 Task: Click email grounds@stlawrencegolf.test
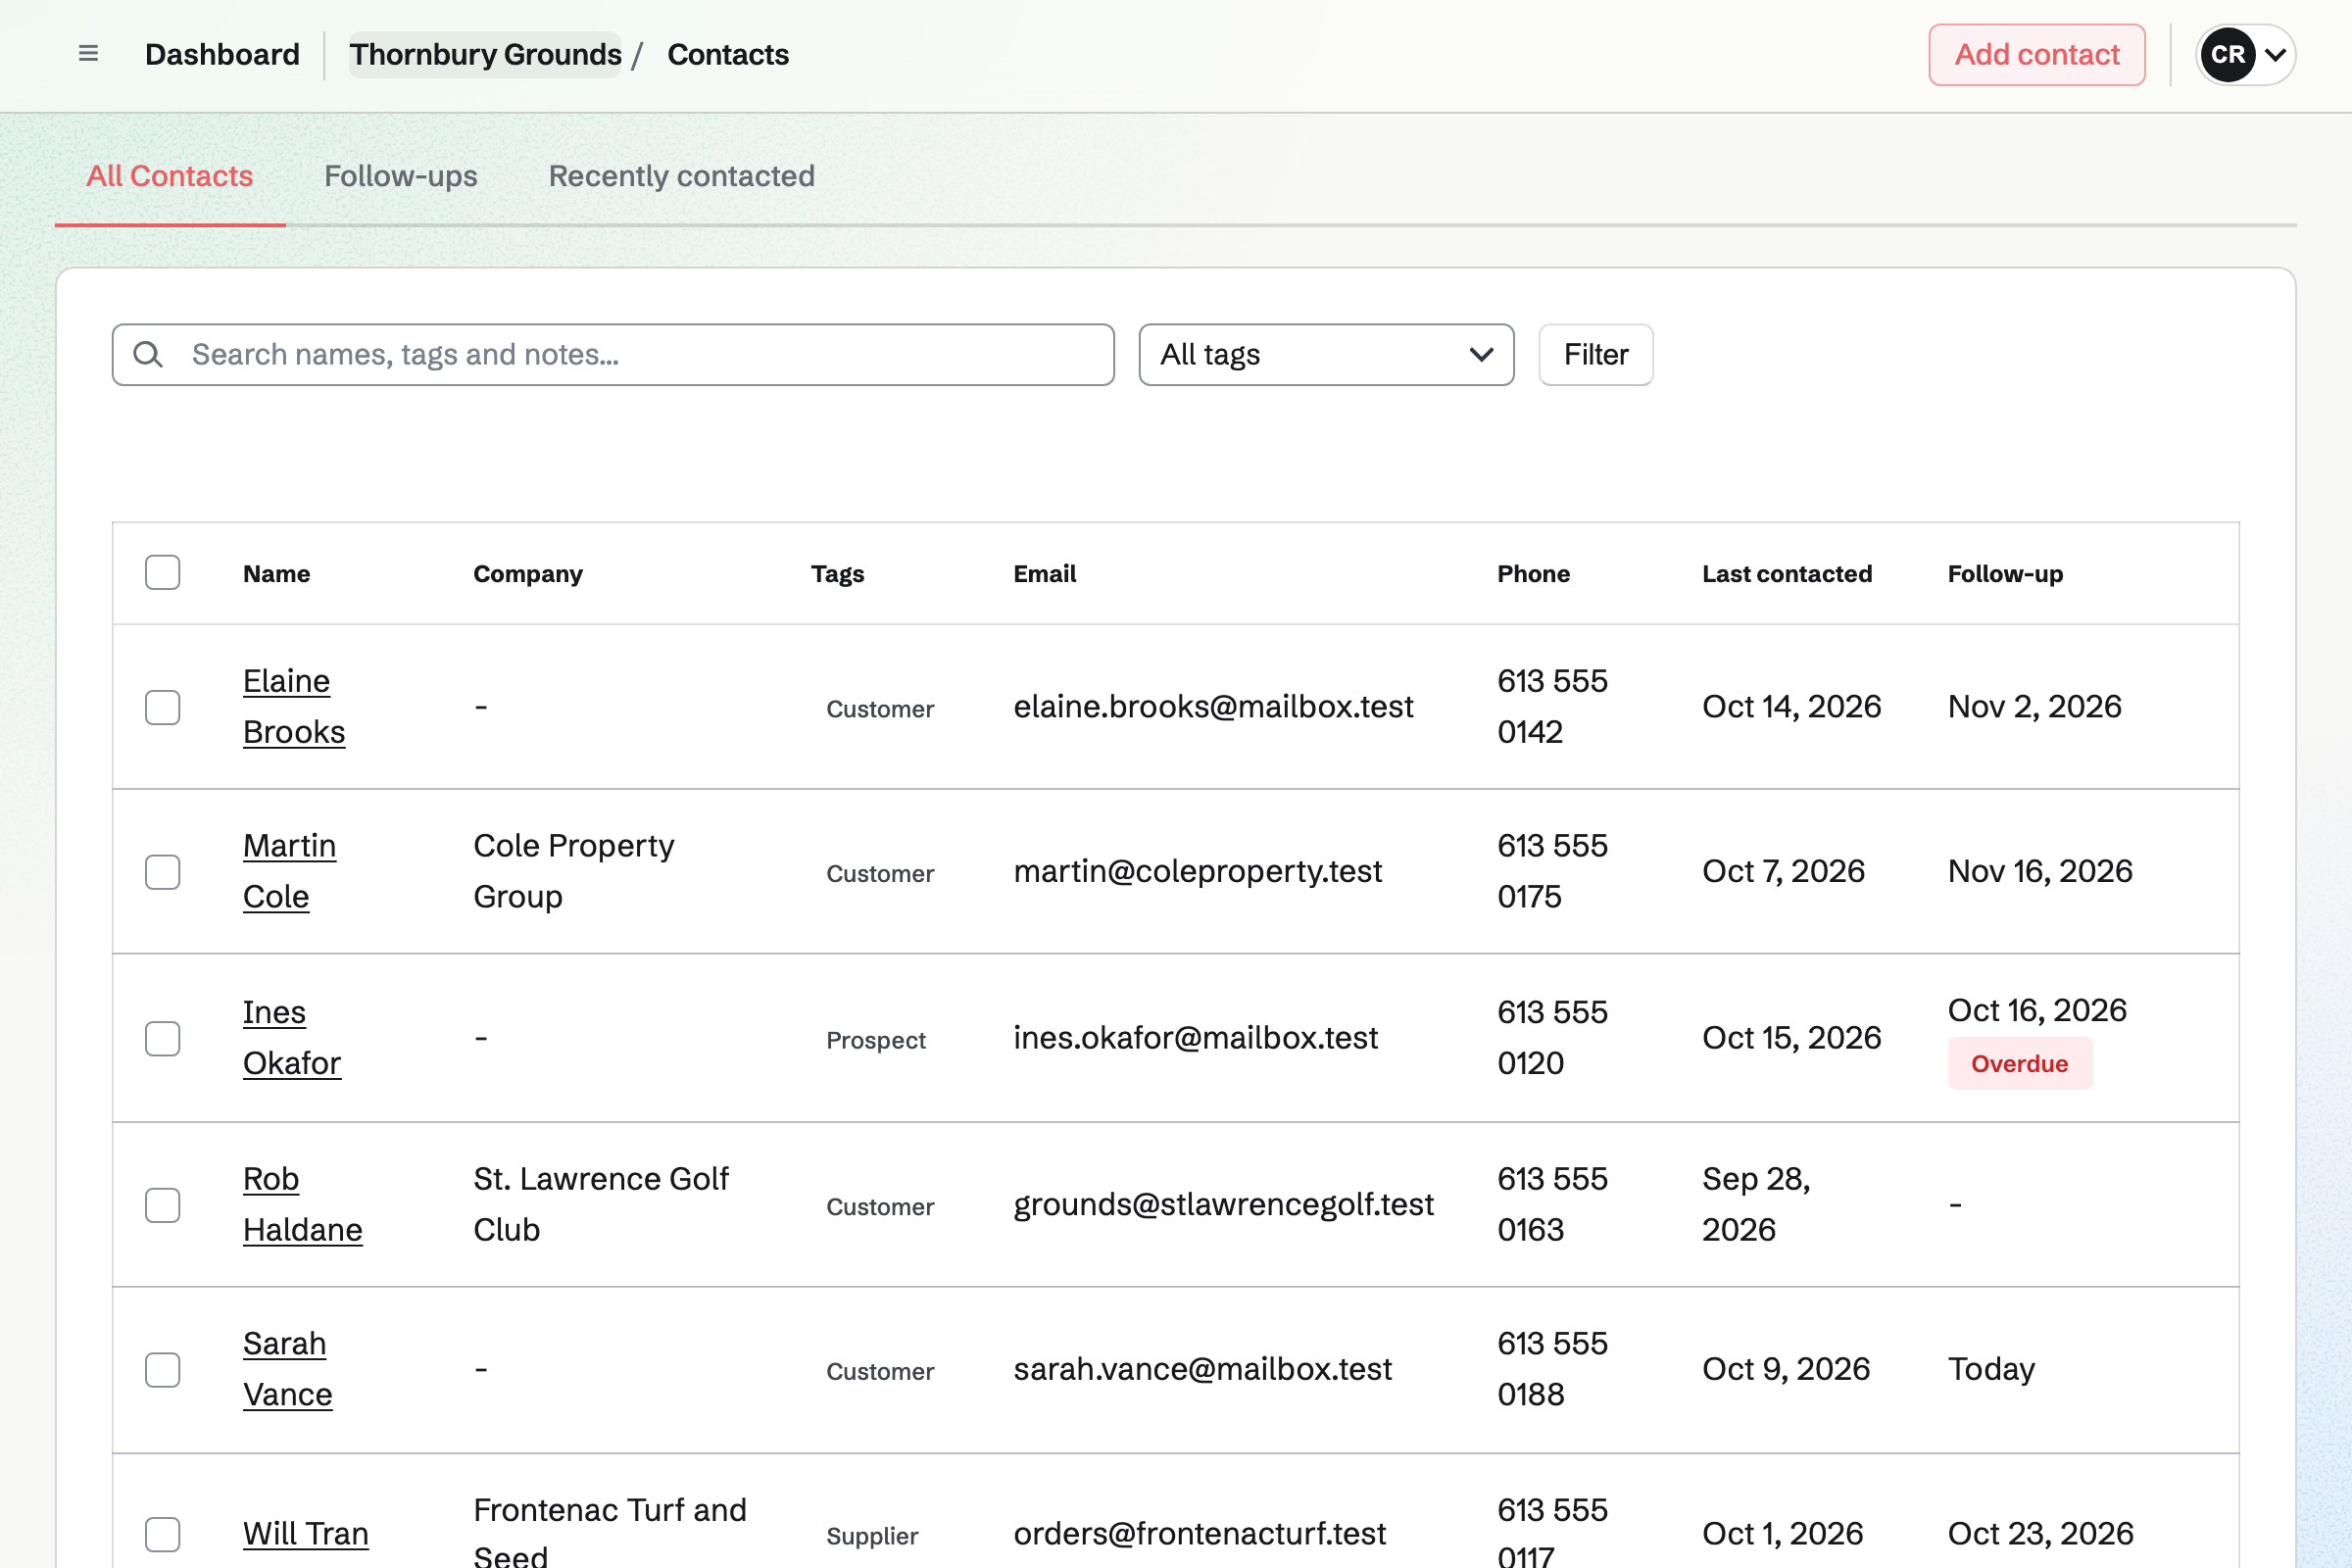(x=1224, y=1204)
